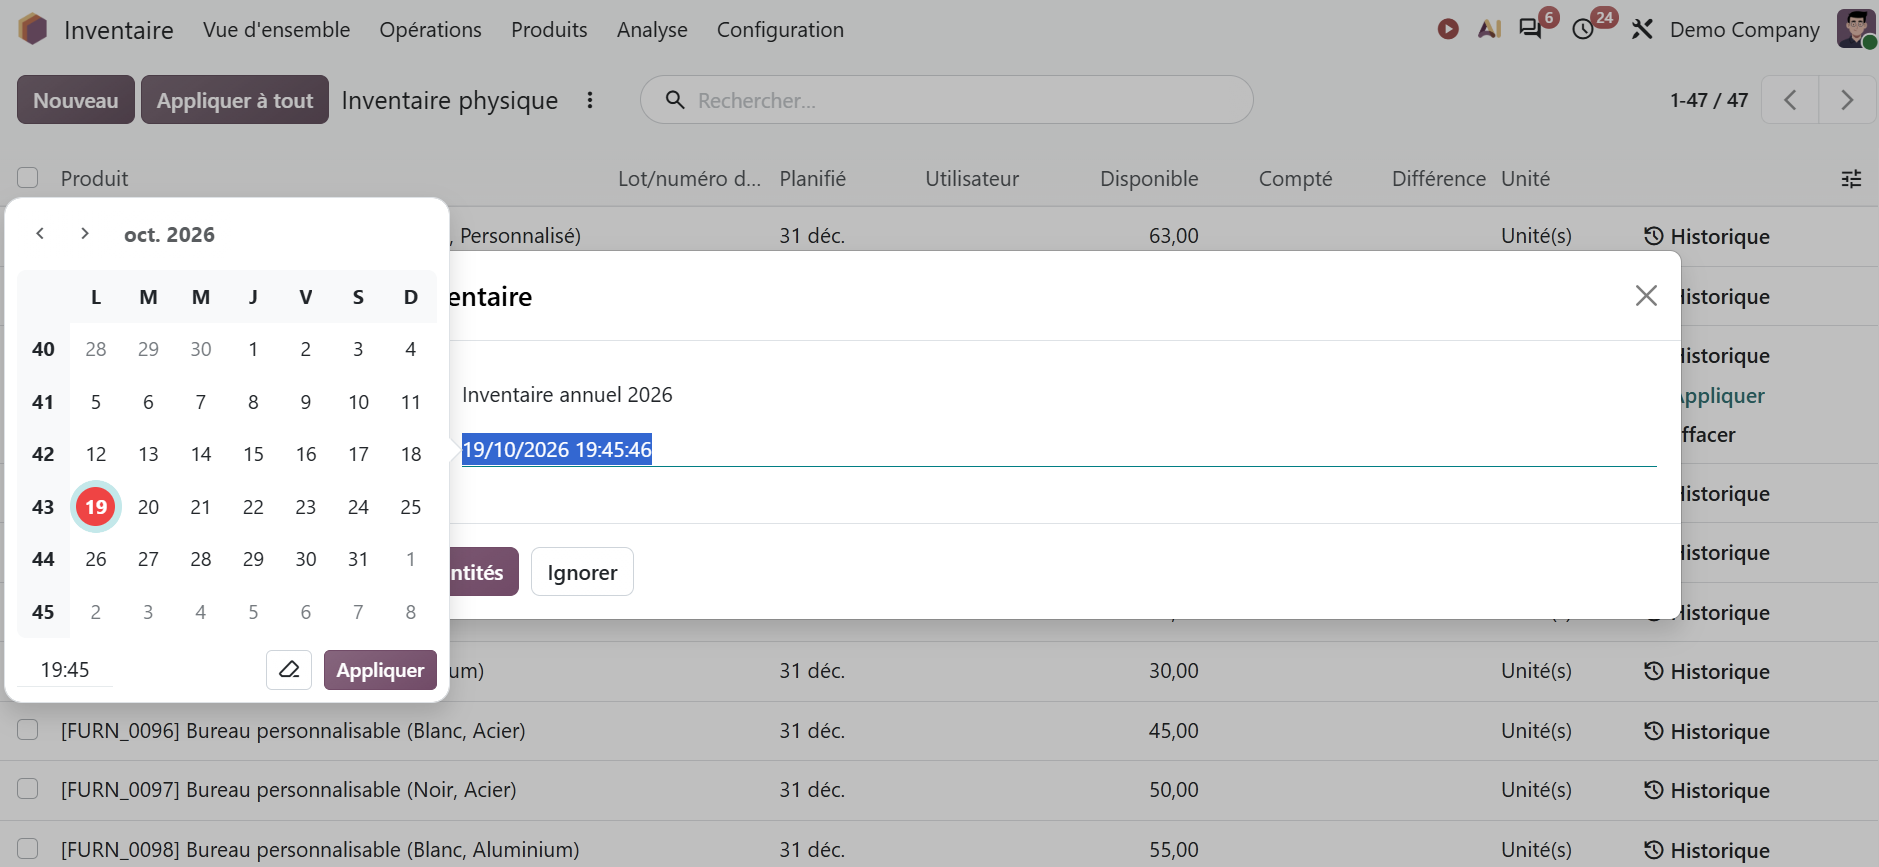Viewport: 1879px width, 867px height.
Task: Open the Opérations menu
Action: [430, 30]
